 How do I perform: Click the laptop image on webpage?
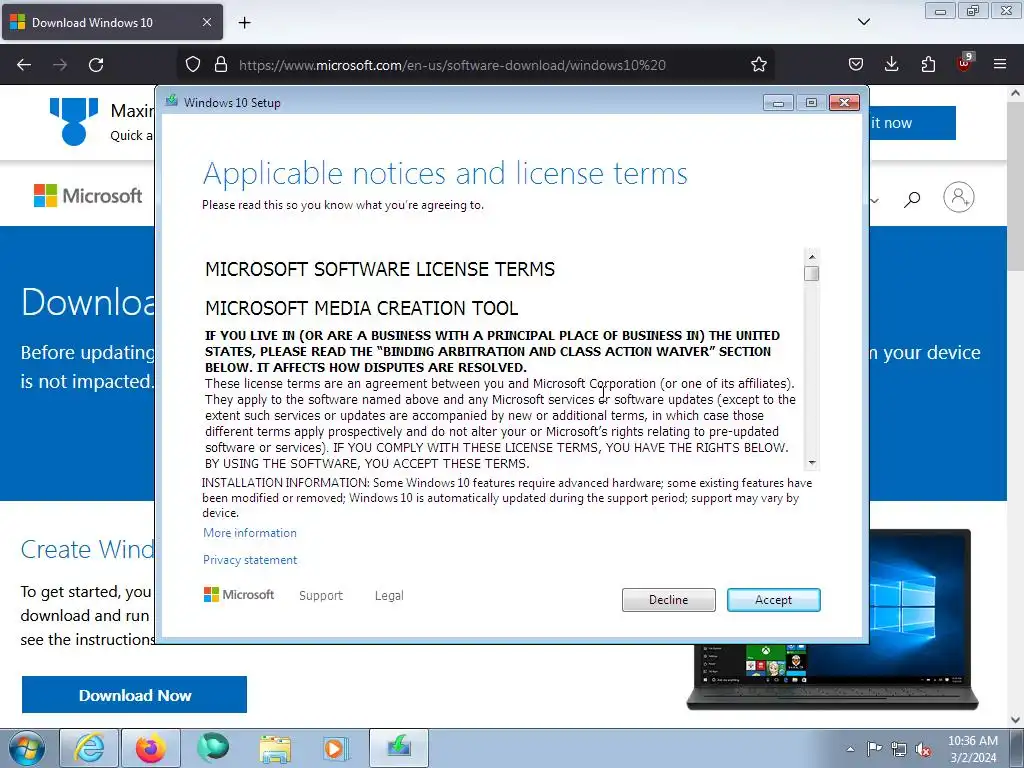(833, 619)
